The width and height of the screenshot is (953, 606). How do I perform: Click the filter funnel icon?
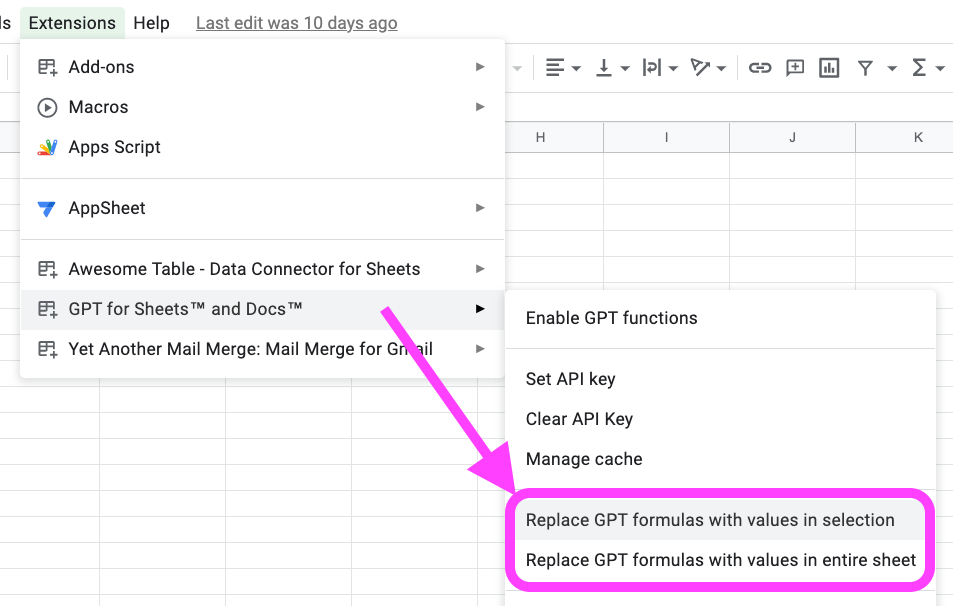click(x=865, y=68)
